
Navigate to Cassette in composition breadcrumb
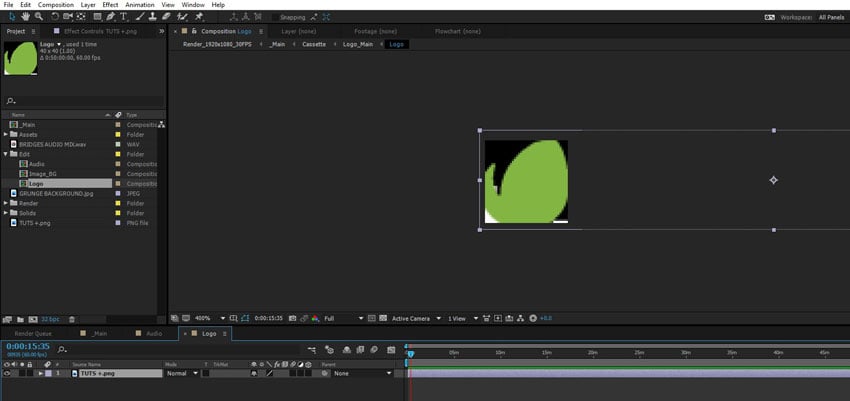[x=314, y=44]
